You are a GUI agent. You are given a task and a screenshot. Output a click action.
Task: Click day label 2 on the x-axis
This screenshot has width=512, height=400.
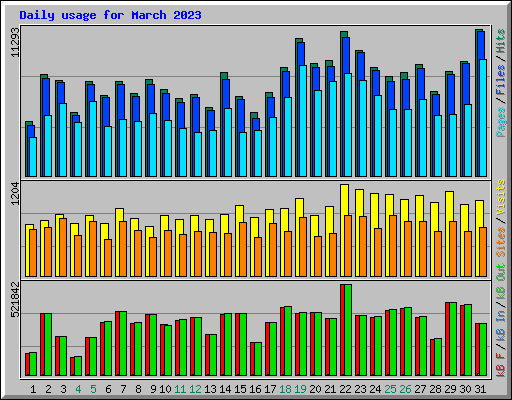click(48, 389)
